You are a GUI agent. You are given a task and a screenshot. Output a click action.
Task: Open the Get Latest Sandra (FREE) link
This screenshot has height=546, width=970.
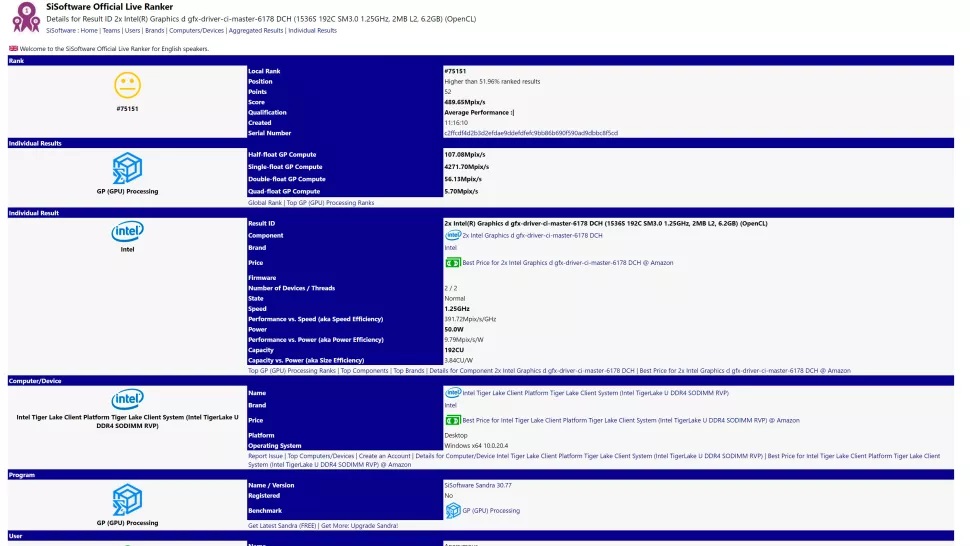[x=282, y=526]
